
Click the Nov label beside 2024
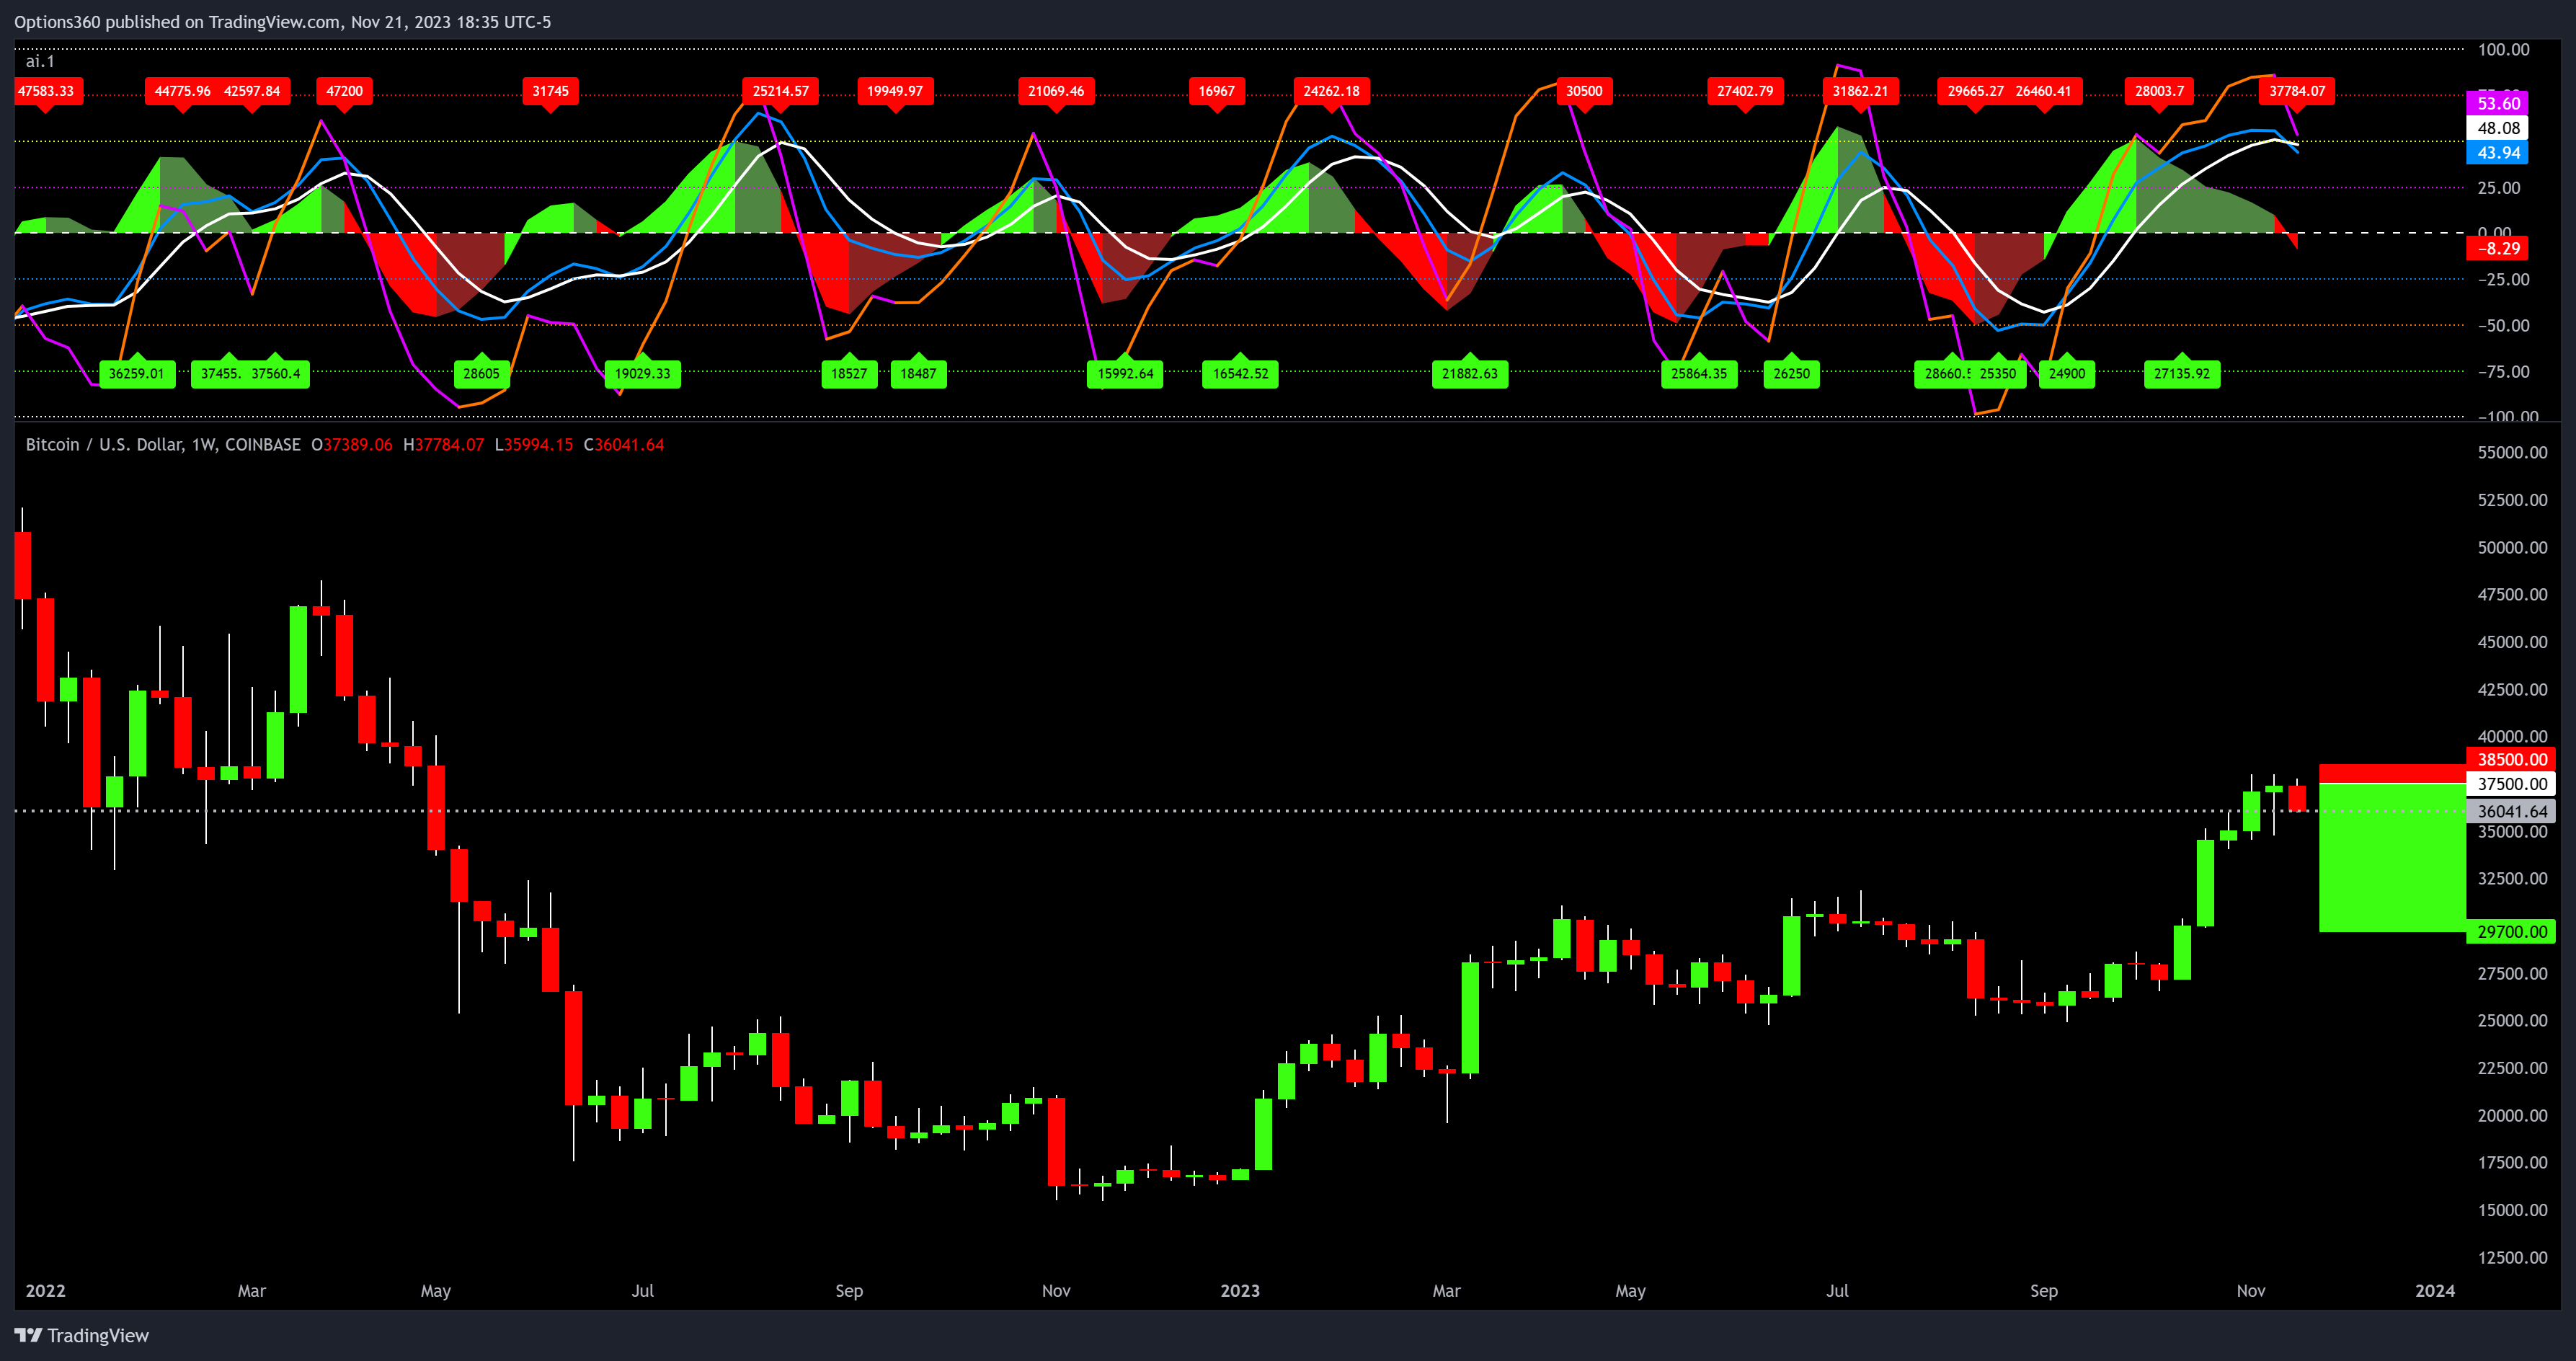tap(2251, 1291)
